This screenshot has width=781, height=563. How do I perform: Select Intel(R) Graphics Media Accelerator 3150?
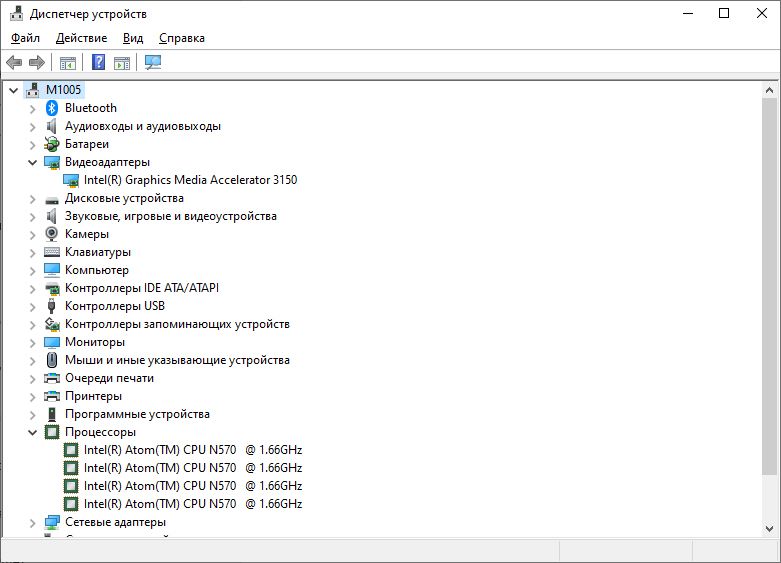pos(190,180)
